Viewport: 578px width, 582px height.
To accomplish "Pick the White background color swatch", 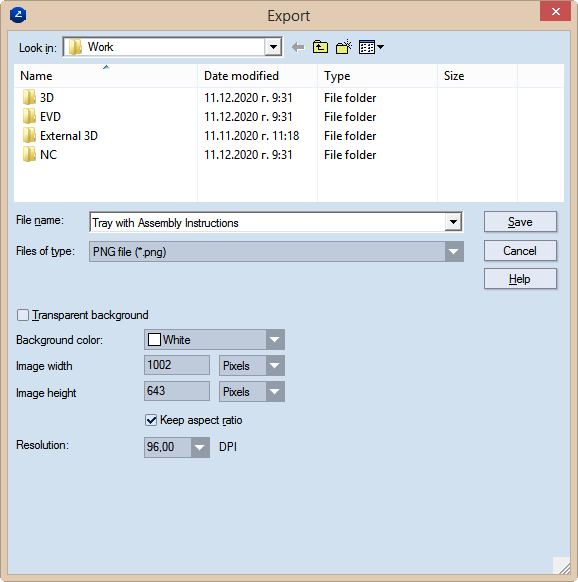I will click(x=154, y=340).
